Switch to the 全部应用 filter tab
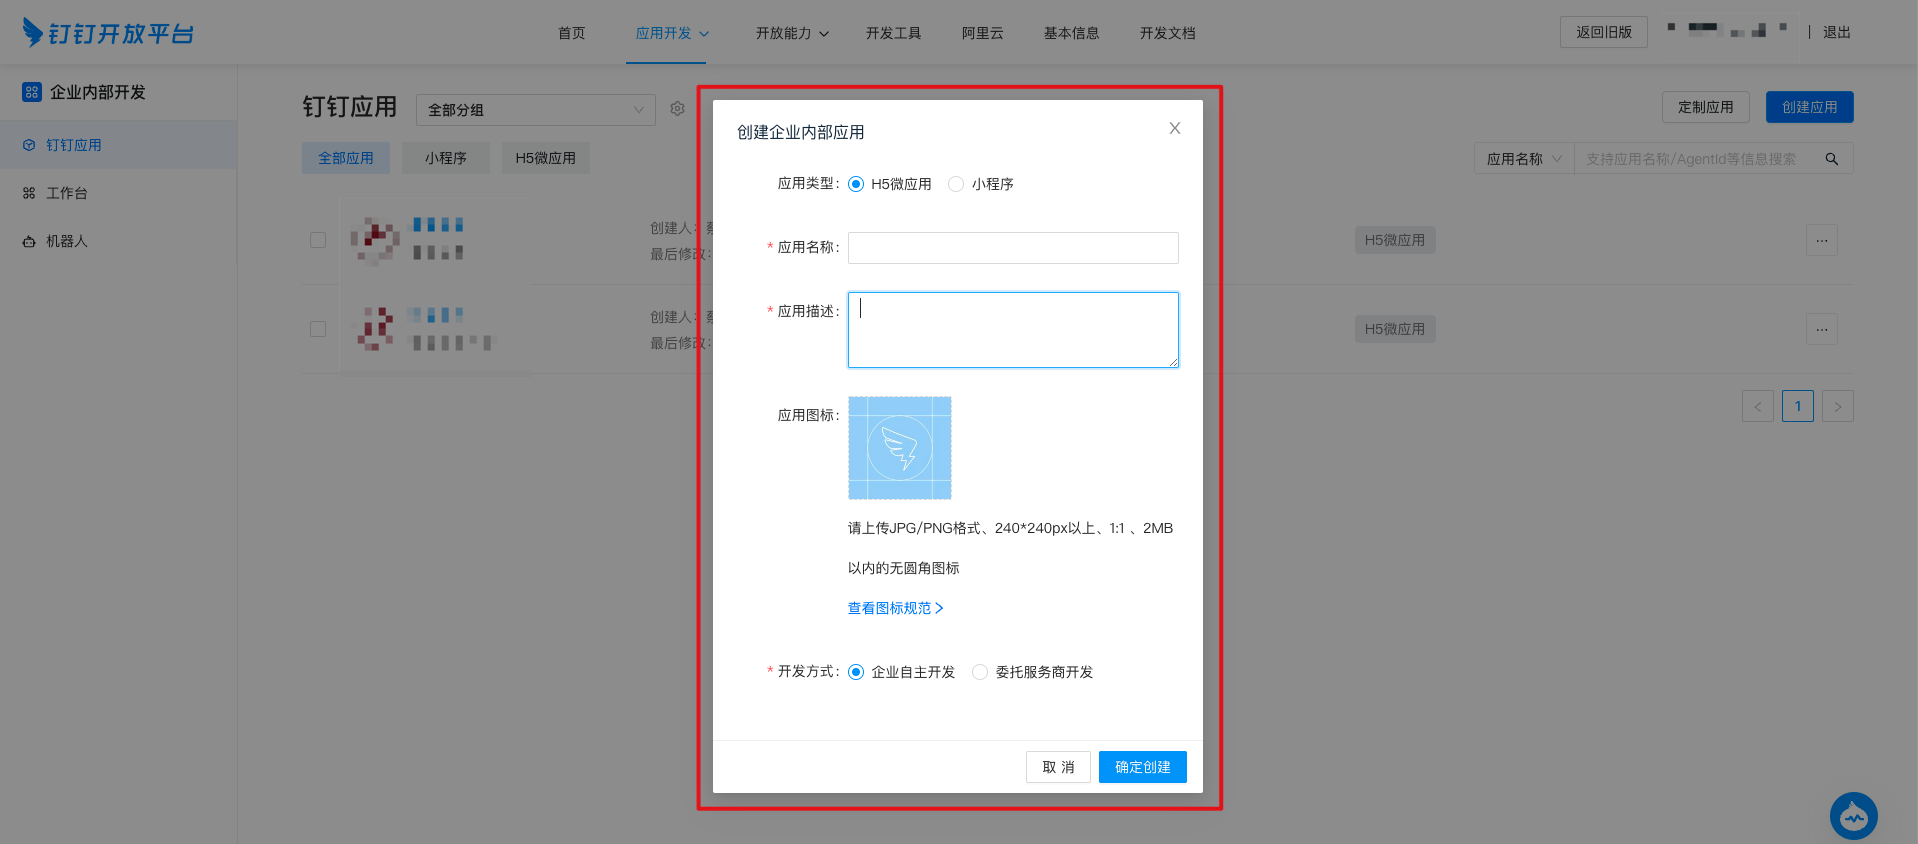This screenshot has width=1918, height=844. [346, 158]
